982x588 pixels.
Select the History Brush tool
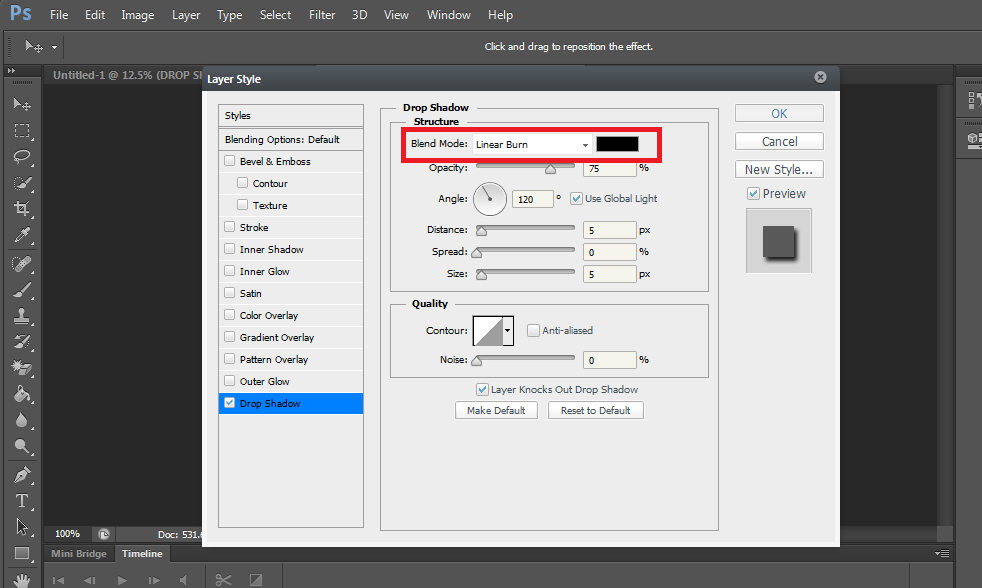point(22,342)
